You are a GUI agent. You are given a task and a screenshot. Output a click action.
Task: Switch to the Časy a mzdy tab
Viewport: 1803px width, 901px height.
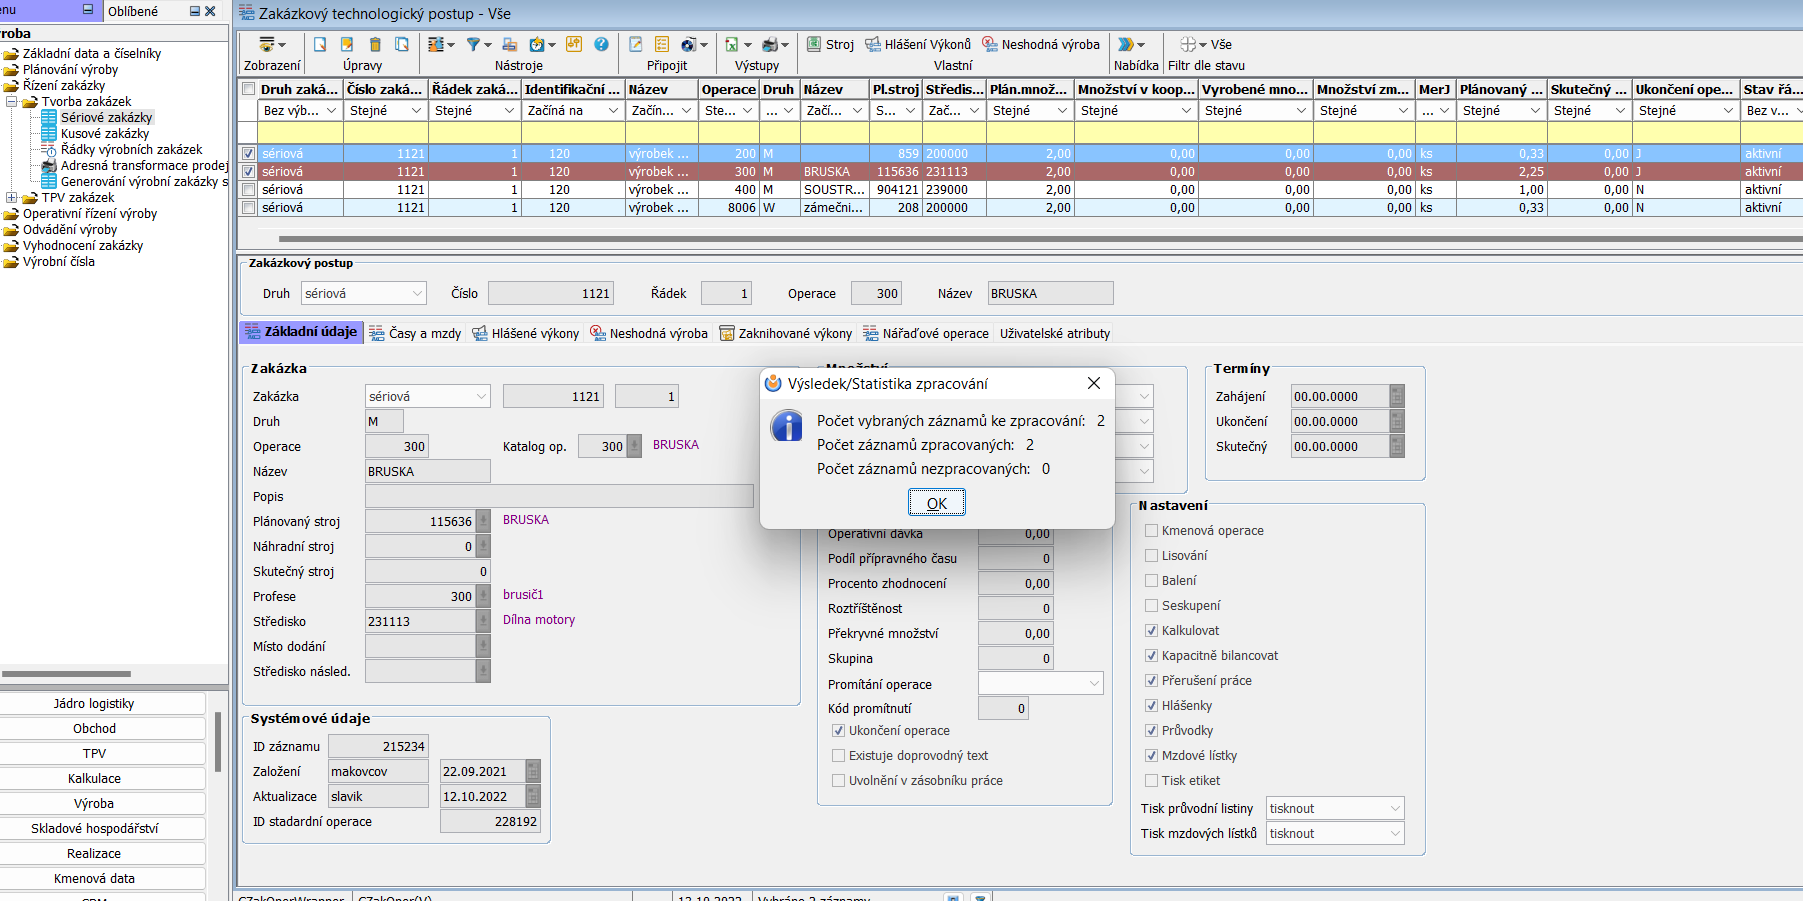[415, 333]
